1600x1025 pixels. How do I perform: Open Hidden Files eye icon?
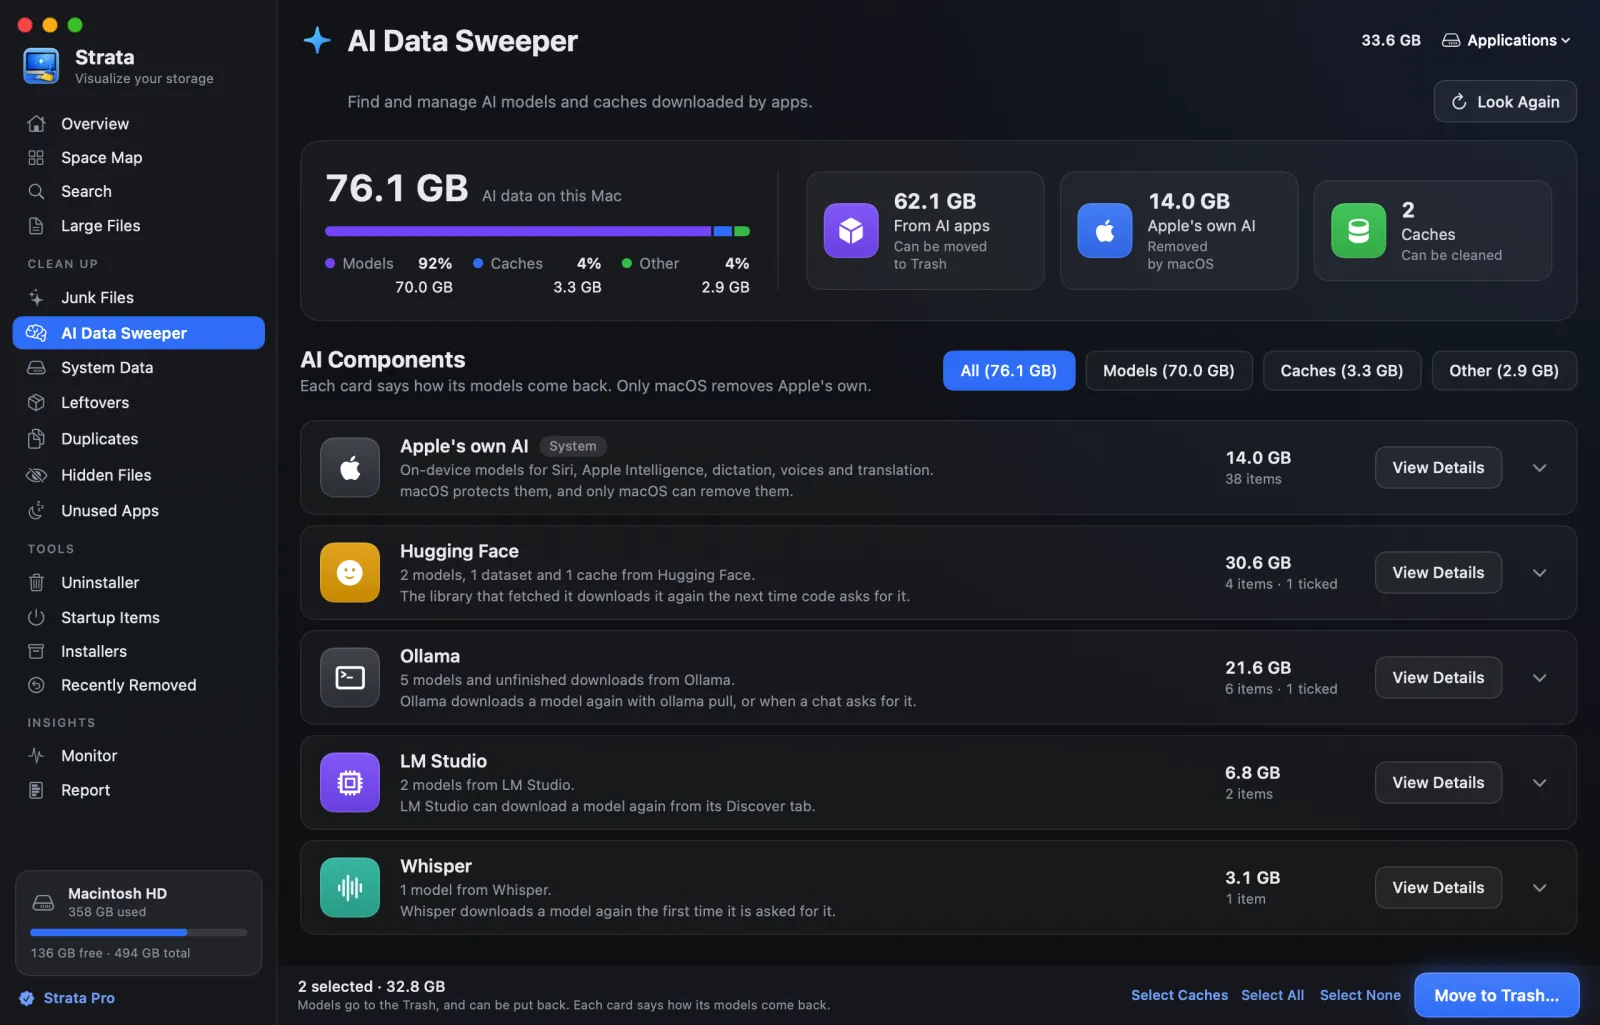(36, 475)
